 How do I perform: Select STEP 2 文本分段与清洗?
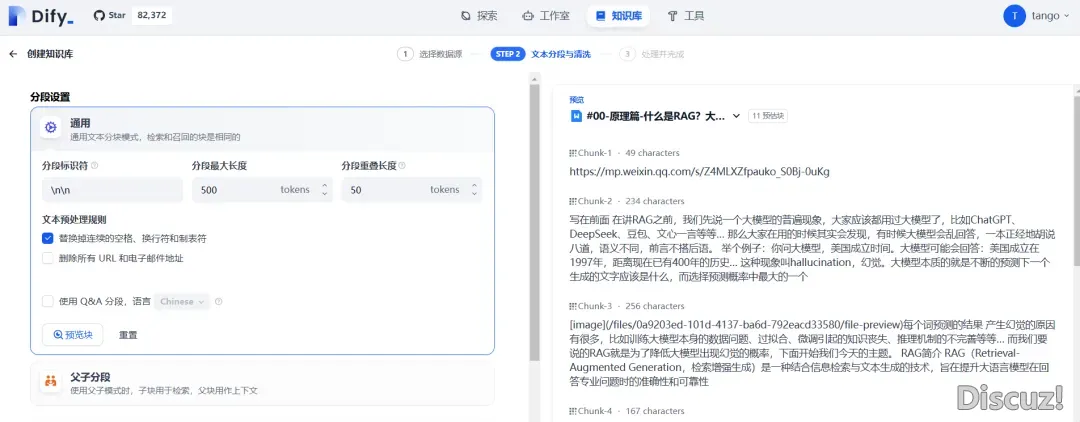pos(540,54)
